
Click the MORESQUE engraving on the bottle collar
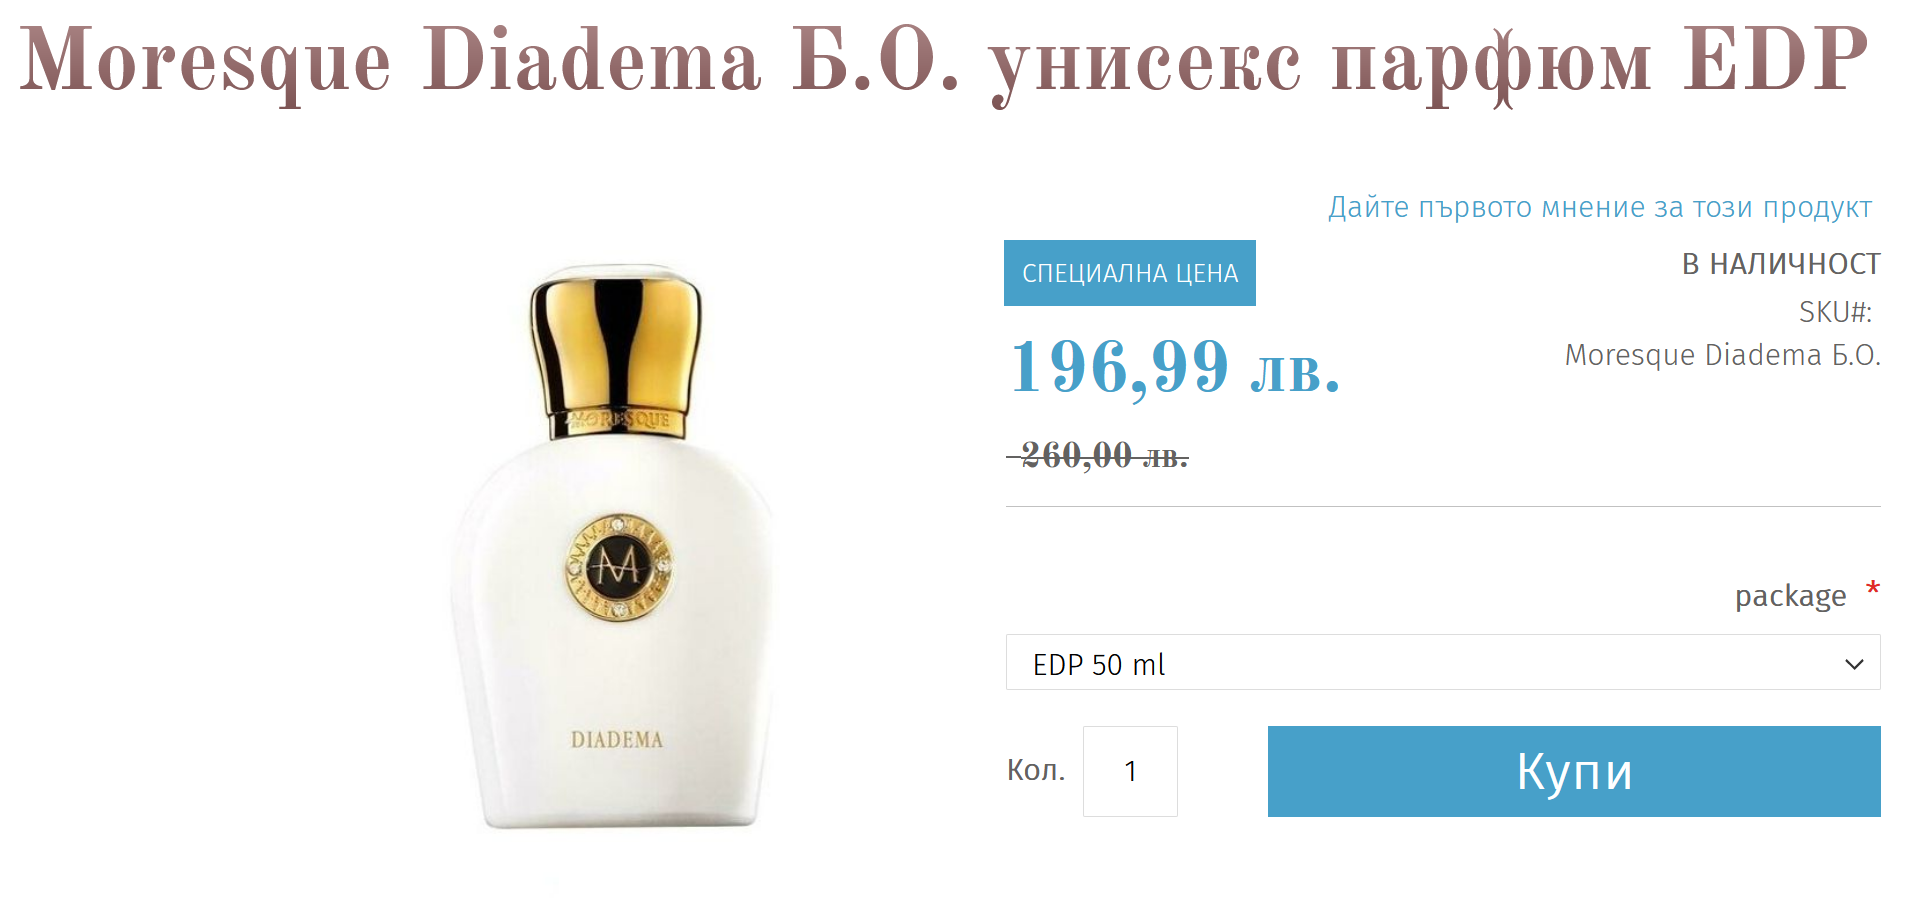[x=619, y=420]
